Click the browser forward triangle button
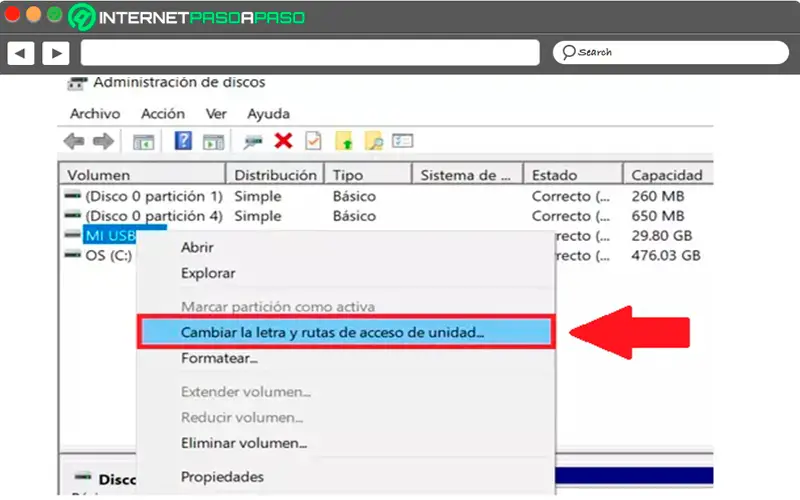Image resolution: width=800 pixels, height=500 pixels. pos(56,53)
